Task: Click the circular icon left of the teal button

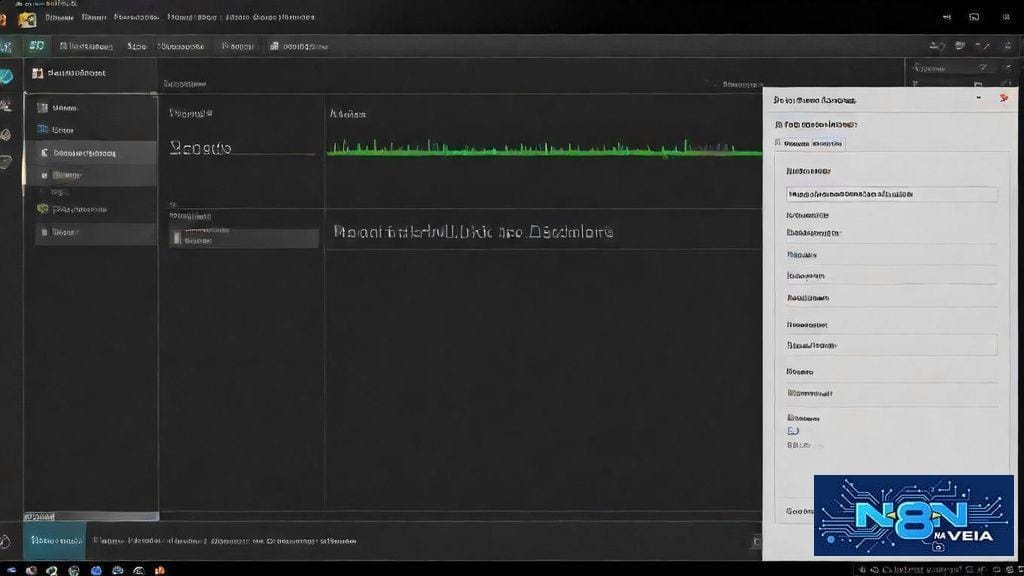Action: 5,541
